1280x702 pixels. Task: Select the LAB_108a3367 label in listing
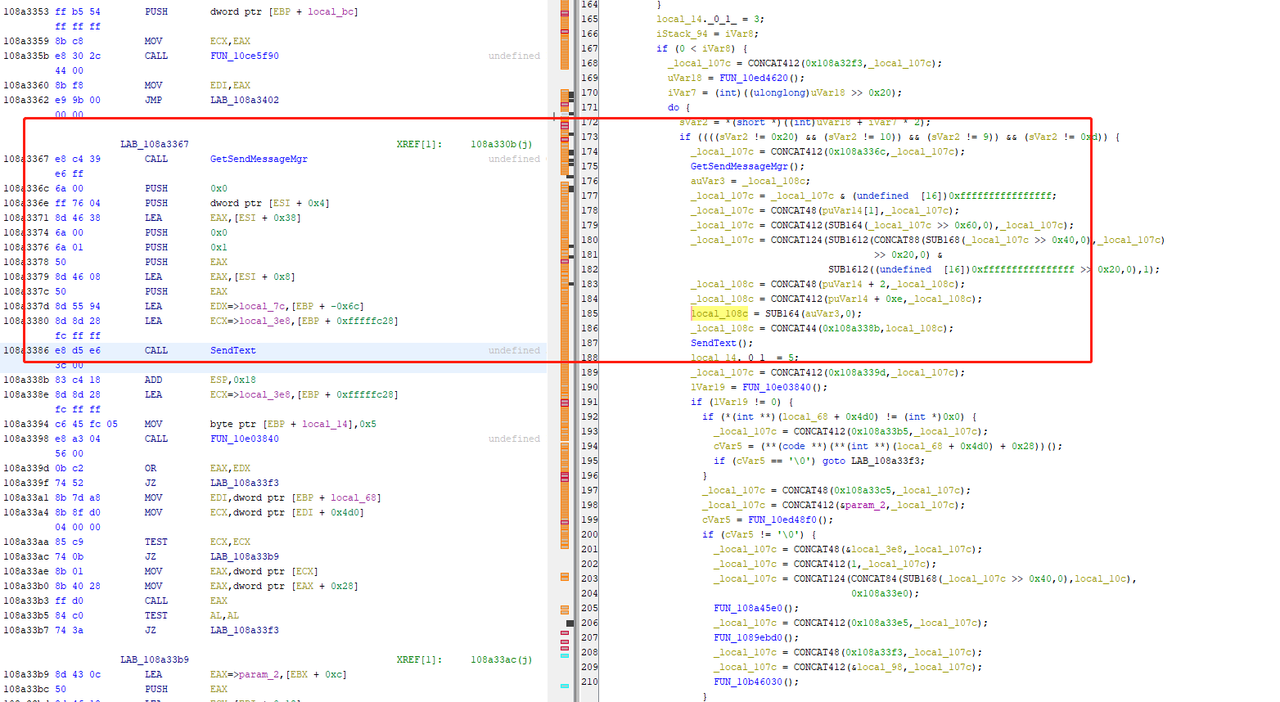[x=154, y=144]
